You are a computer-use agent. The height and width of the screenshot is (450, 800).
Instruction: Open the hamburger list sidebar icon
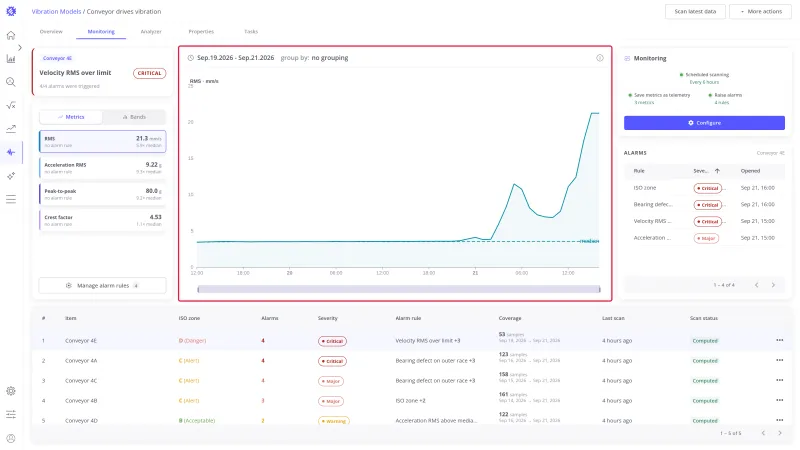[x=11, y=199]
